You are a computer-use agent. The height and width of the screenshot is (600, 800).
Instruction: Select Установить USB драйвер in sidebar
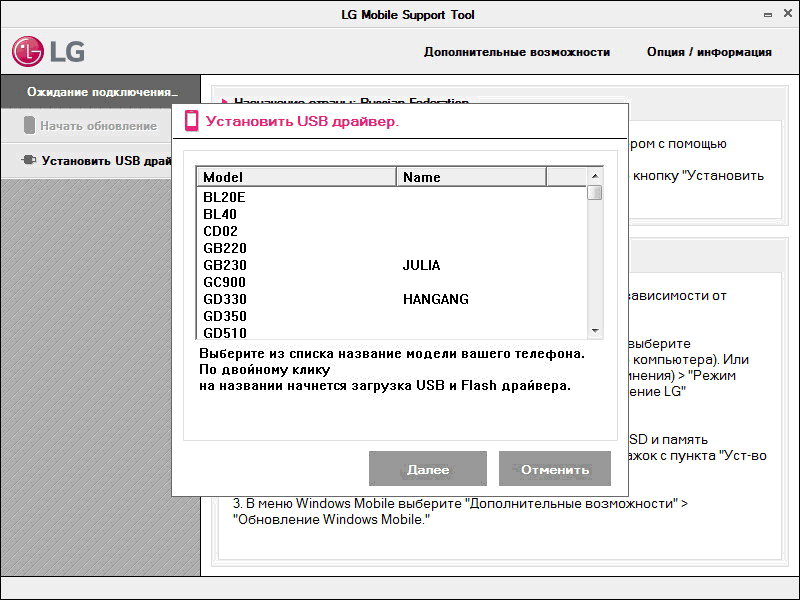(x=105, y=160)
